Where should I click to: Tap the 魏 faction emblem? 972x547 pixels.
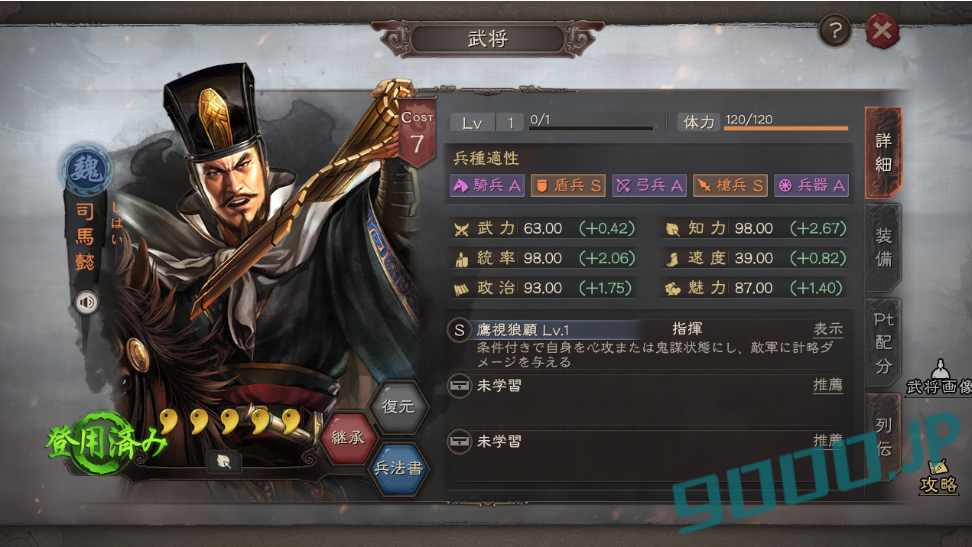point(86,169)
